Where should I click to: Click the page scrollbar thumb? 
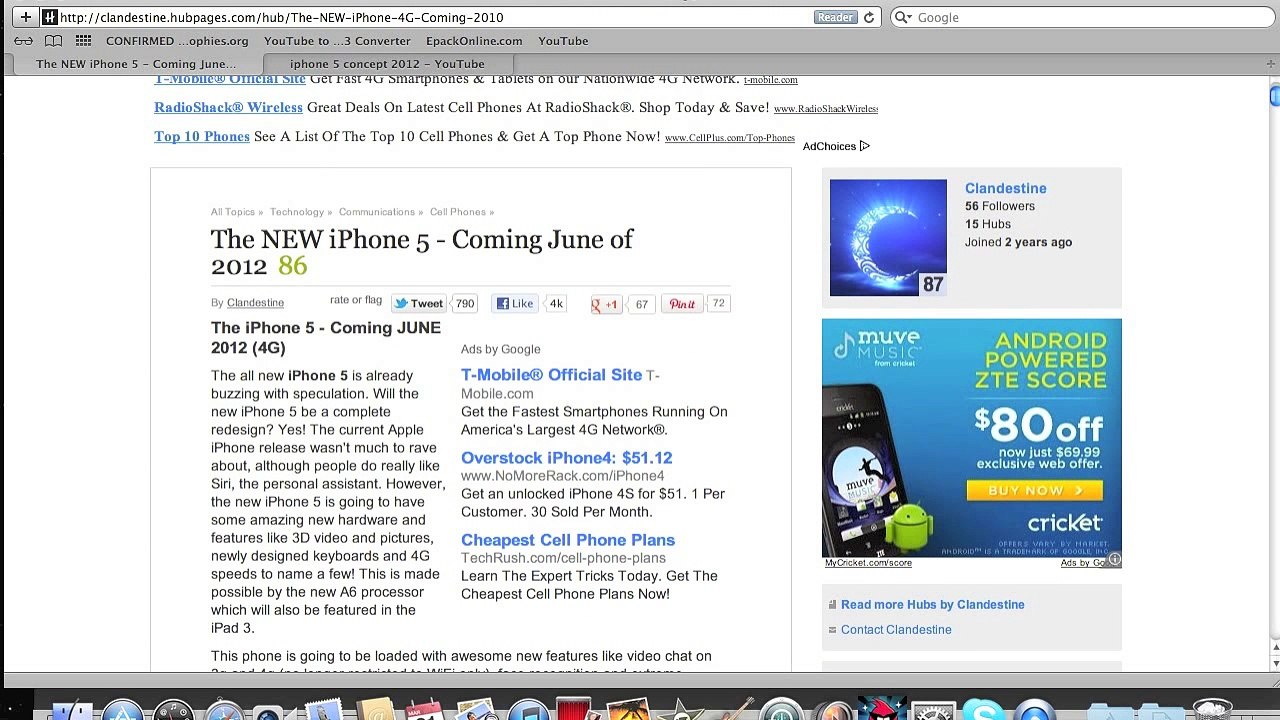(1274, 95)
